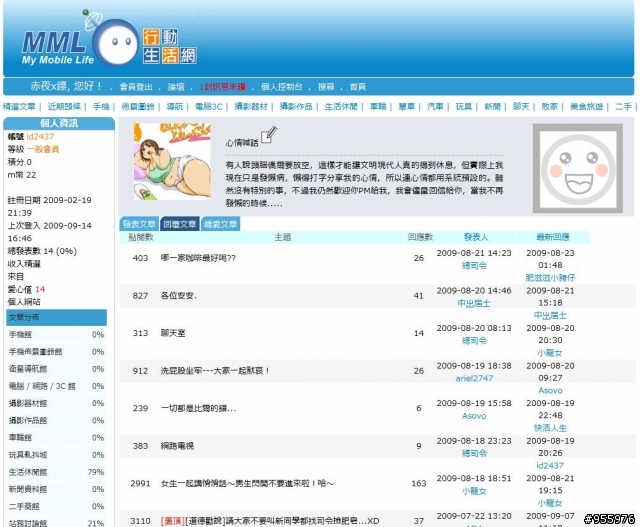This screenshot has height=527, width=640.
Task: Open 美食旅遊 category
Action: pos(587,107)
